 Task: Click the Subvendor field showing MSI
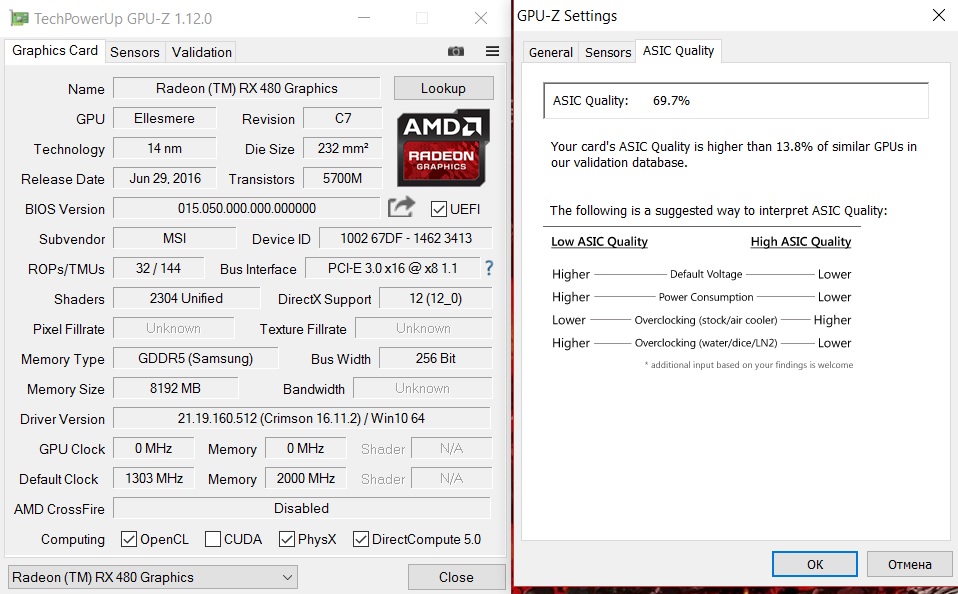click(175, 238)
